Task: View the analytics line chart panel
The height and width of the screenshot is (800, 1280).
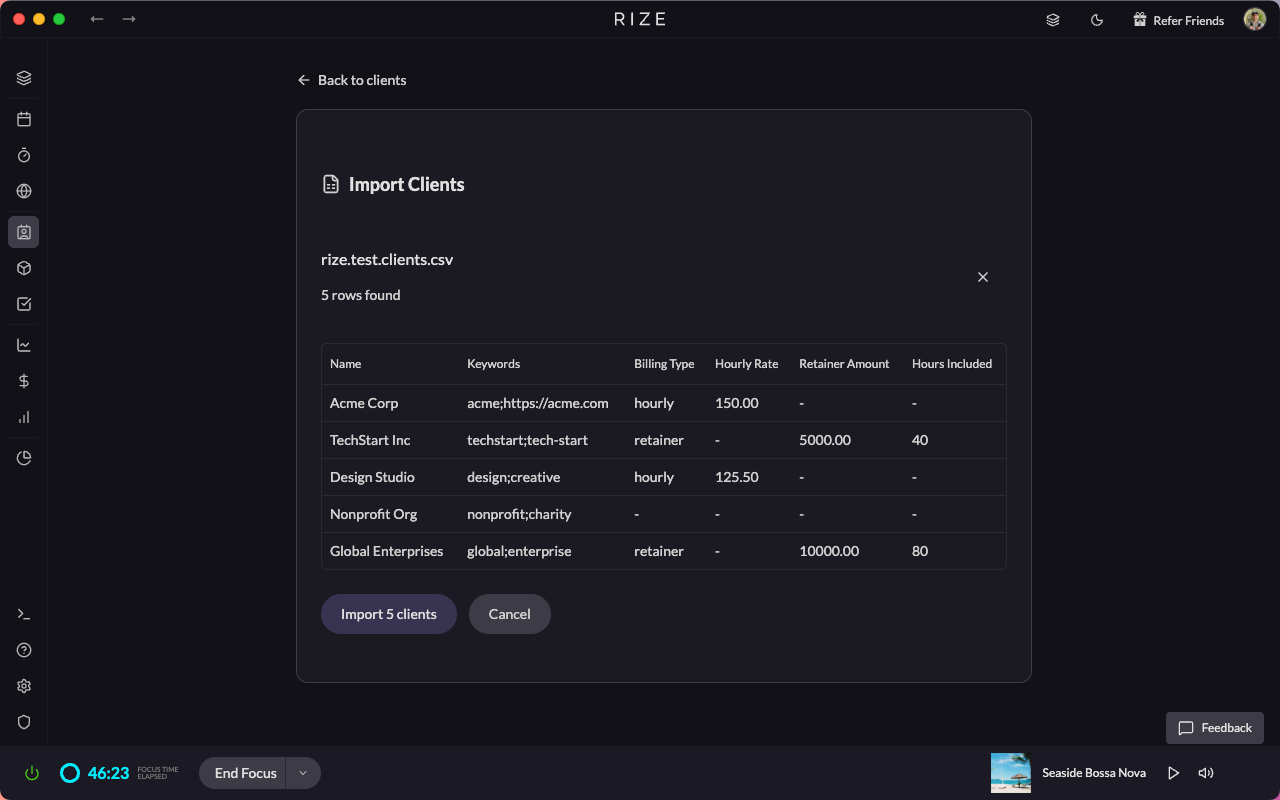Action: [x=24, y=344]
